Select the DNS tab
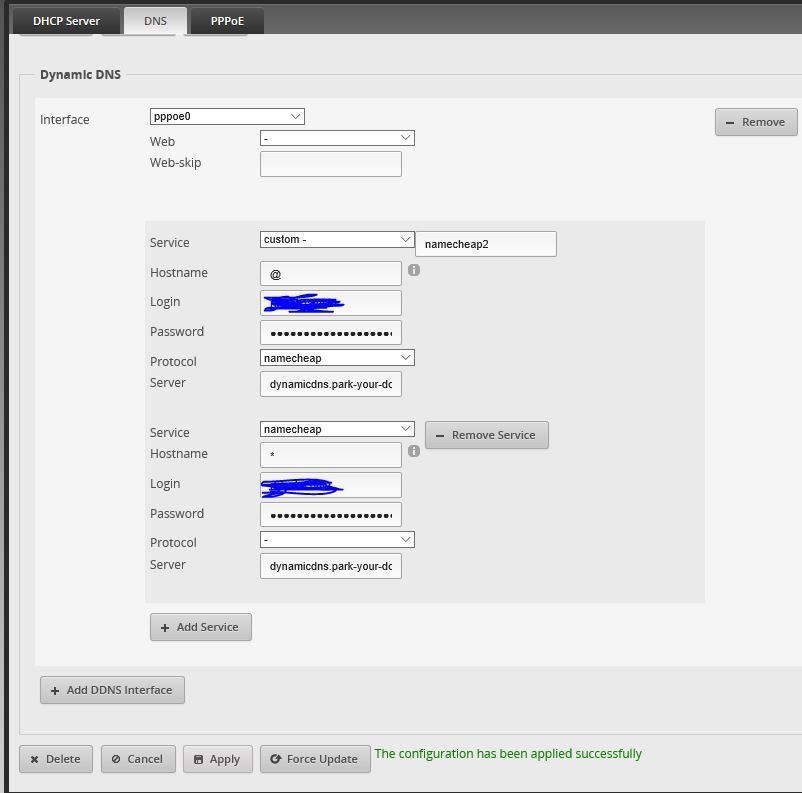The image size is (802, 793). 155,20
